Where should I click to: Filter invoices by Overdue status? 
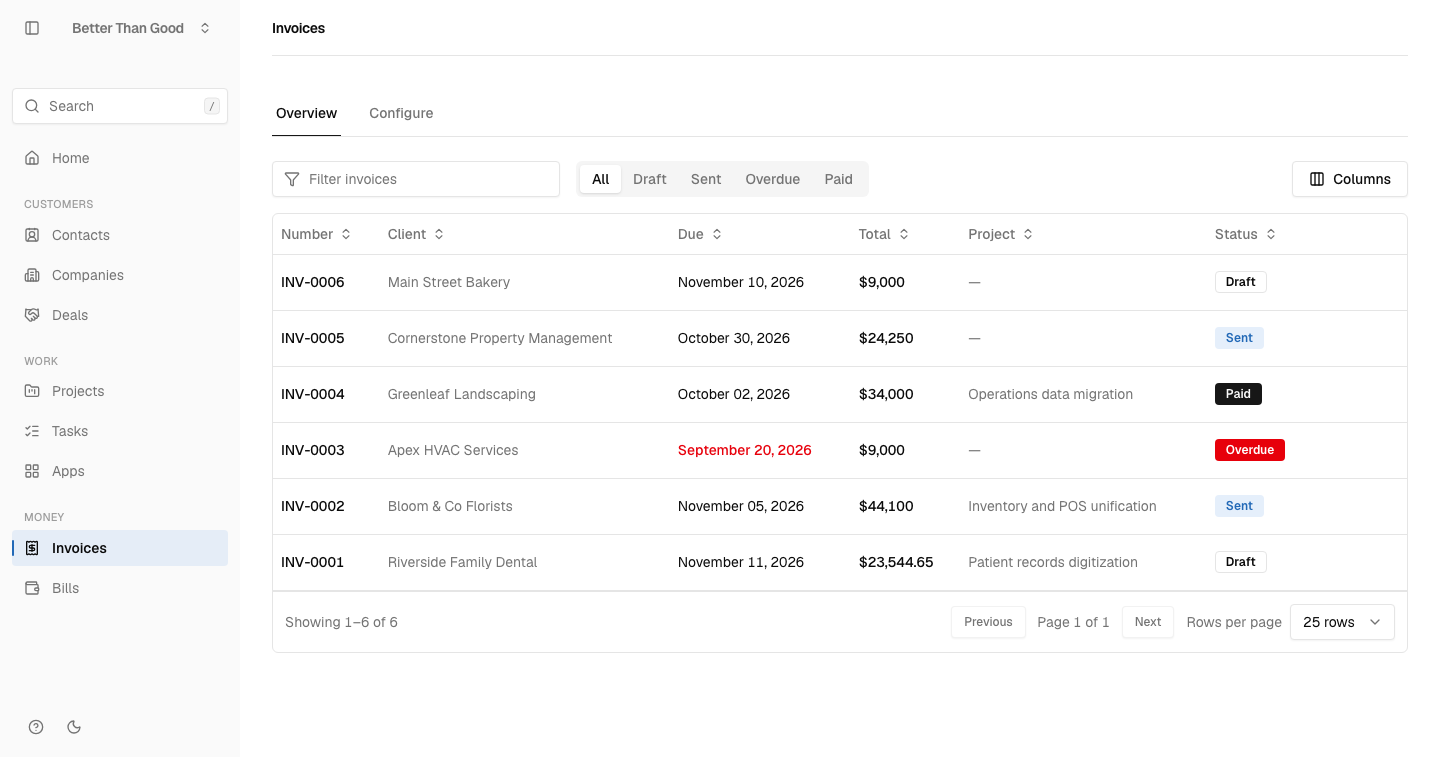(772, 179)
